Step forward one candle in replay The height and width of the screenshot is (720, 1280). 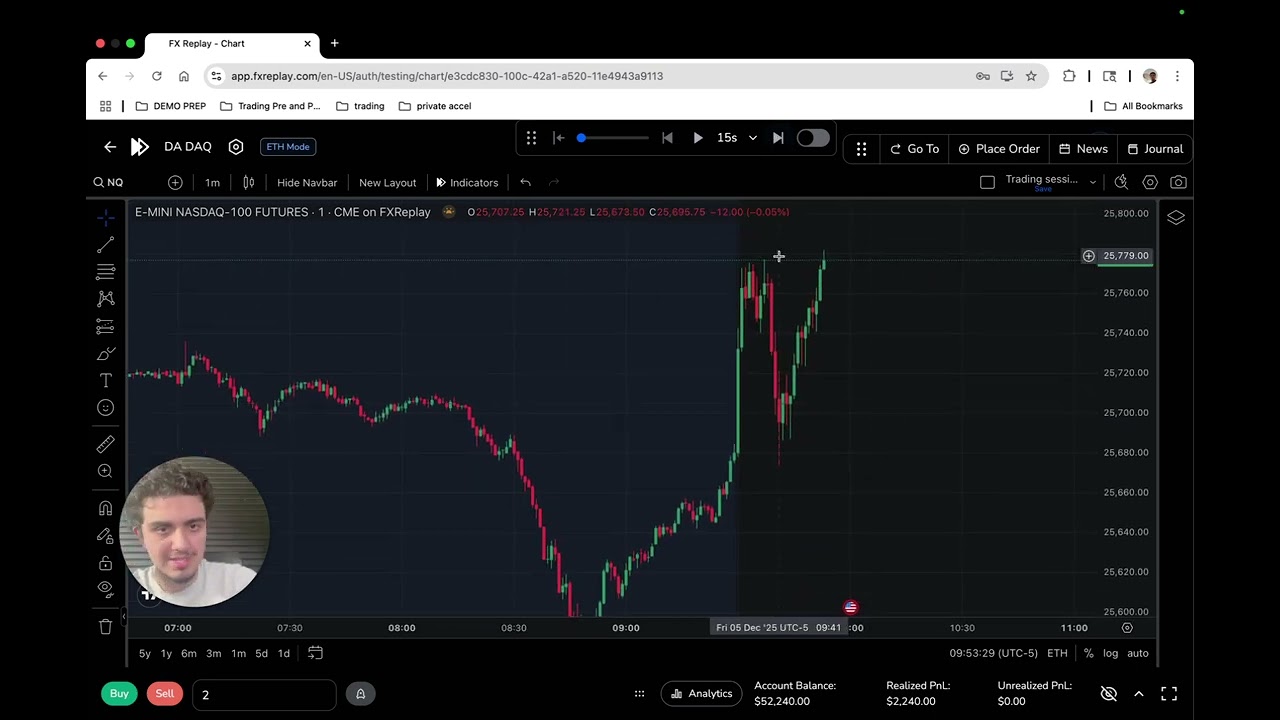coord(778,138)
